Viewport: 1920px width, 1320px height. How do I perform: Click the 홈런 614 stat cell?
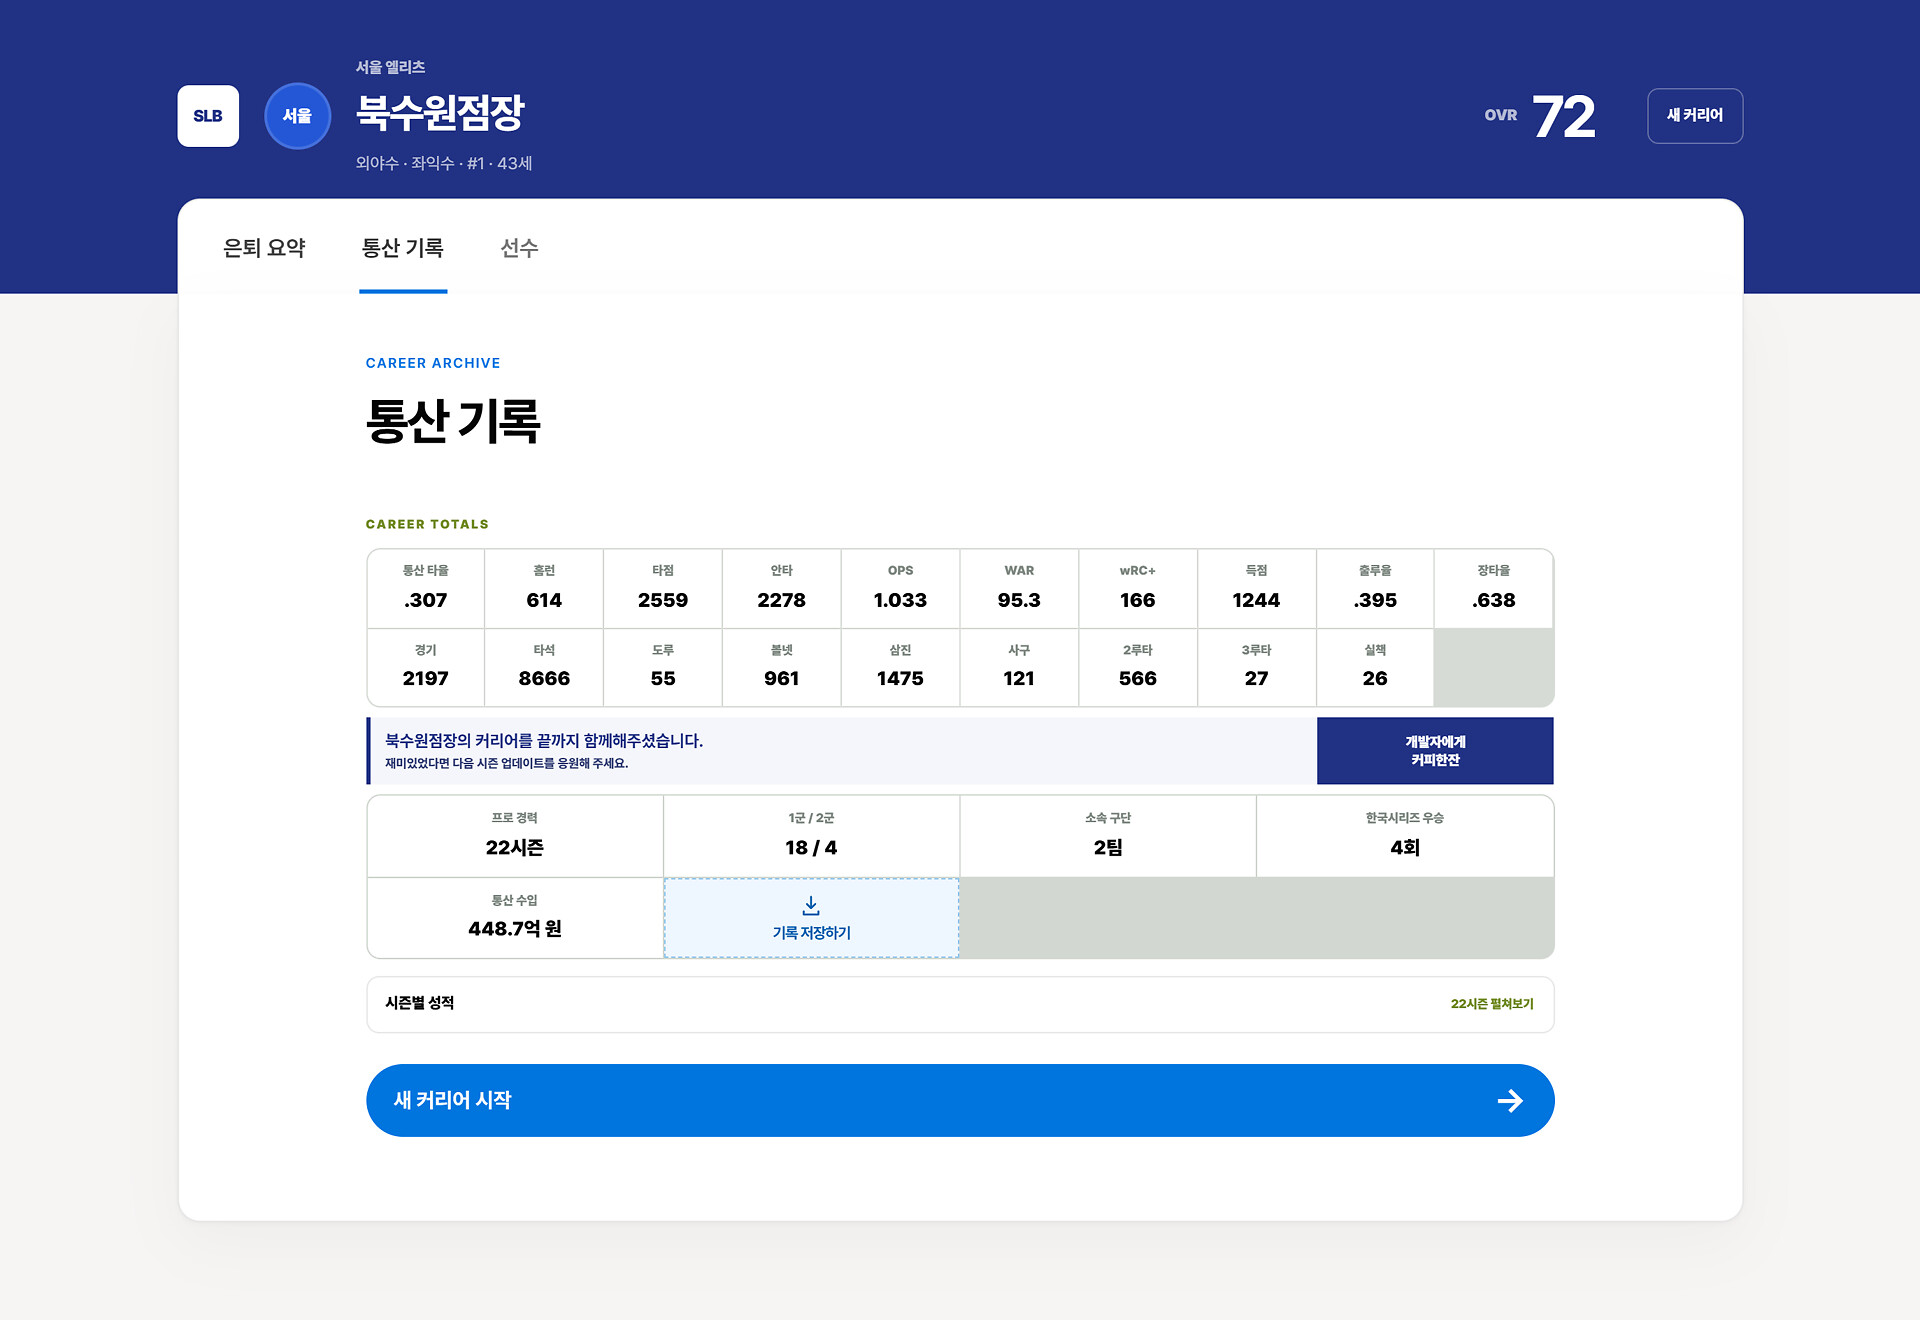pyautogui.click(x=544, y=588)
